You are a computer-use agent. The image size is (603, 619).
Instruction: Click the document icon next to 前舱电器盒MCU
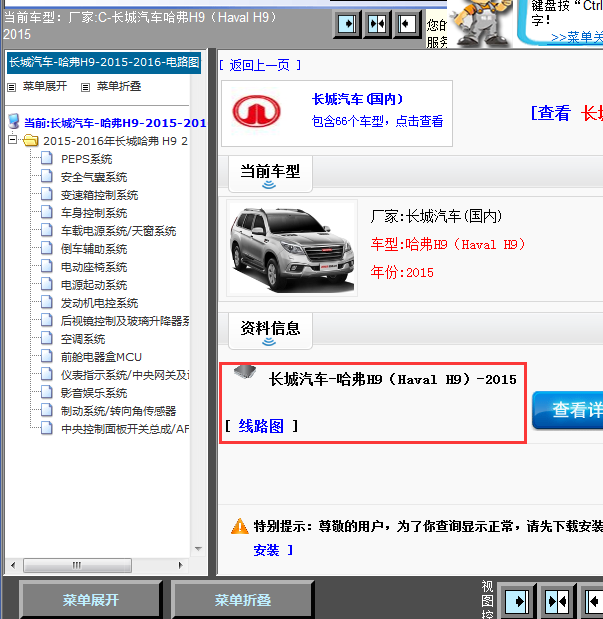[x=47, y=356]
